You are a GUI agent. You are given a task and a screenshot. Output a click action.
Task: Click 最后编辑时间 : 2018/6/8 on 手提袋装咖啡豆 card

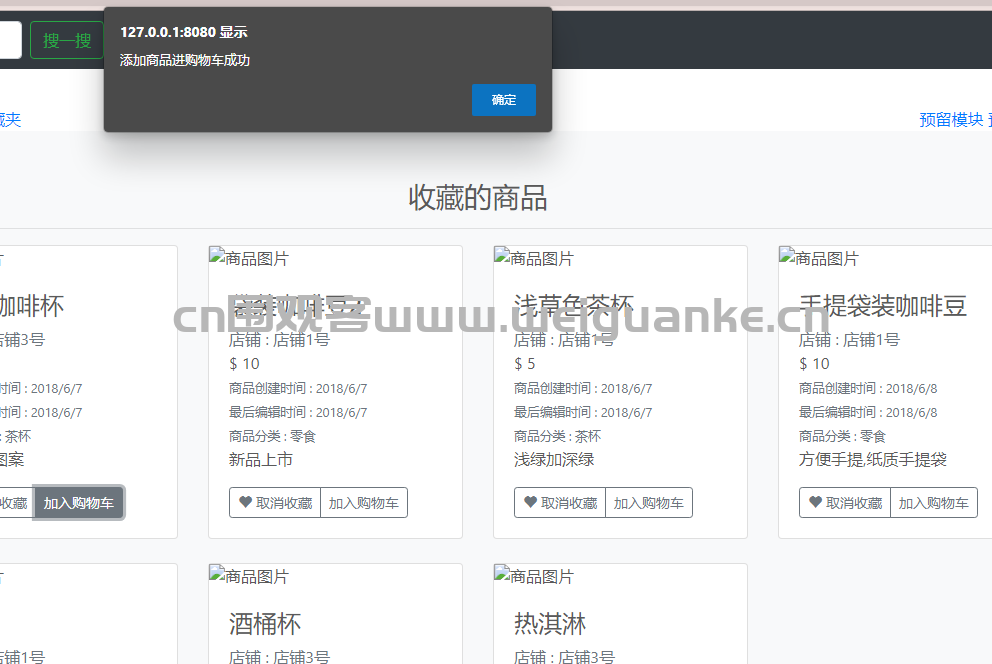pyautogui.click(x=868, y=412)
